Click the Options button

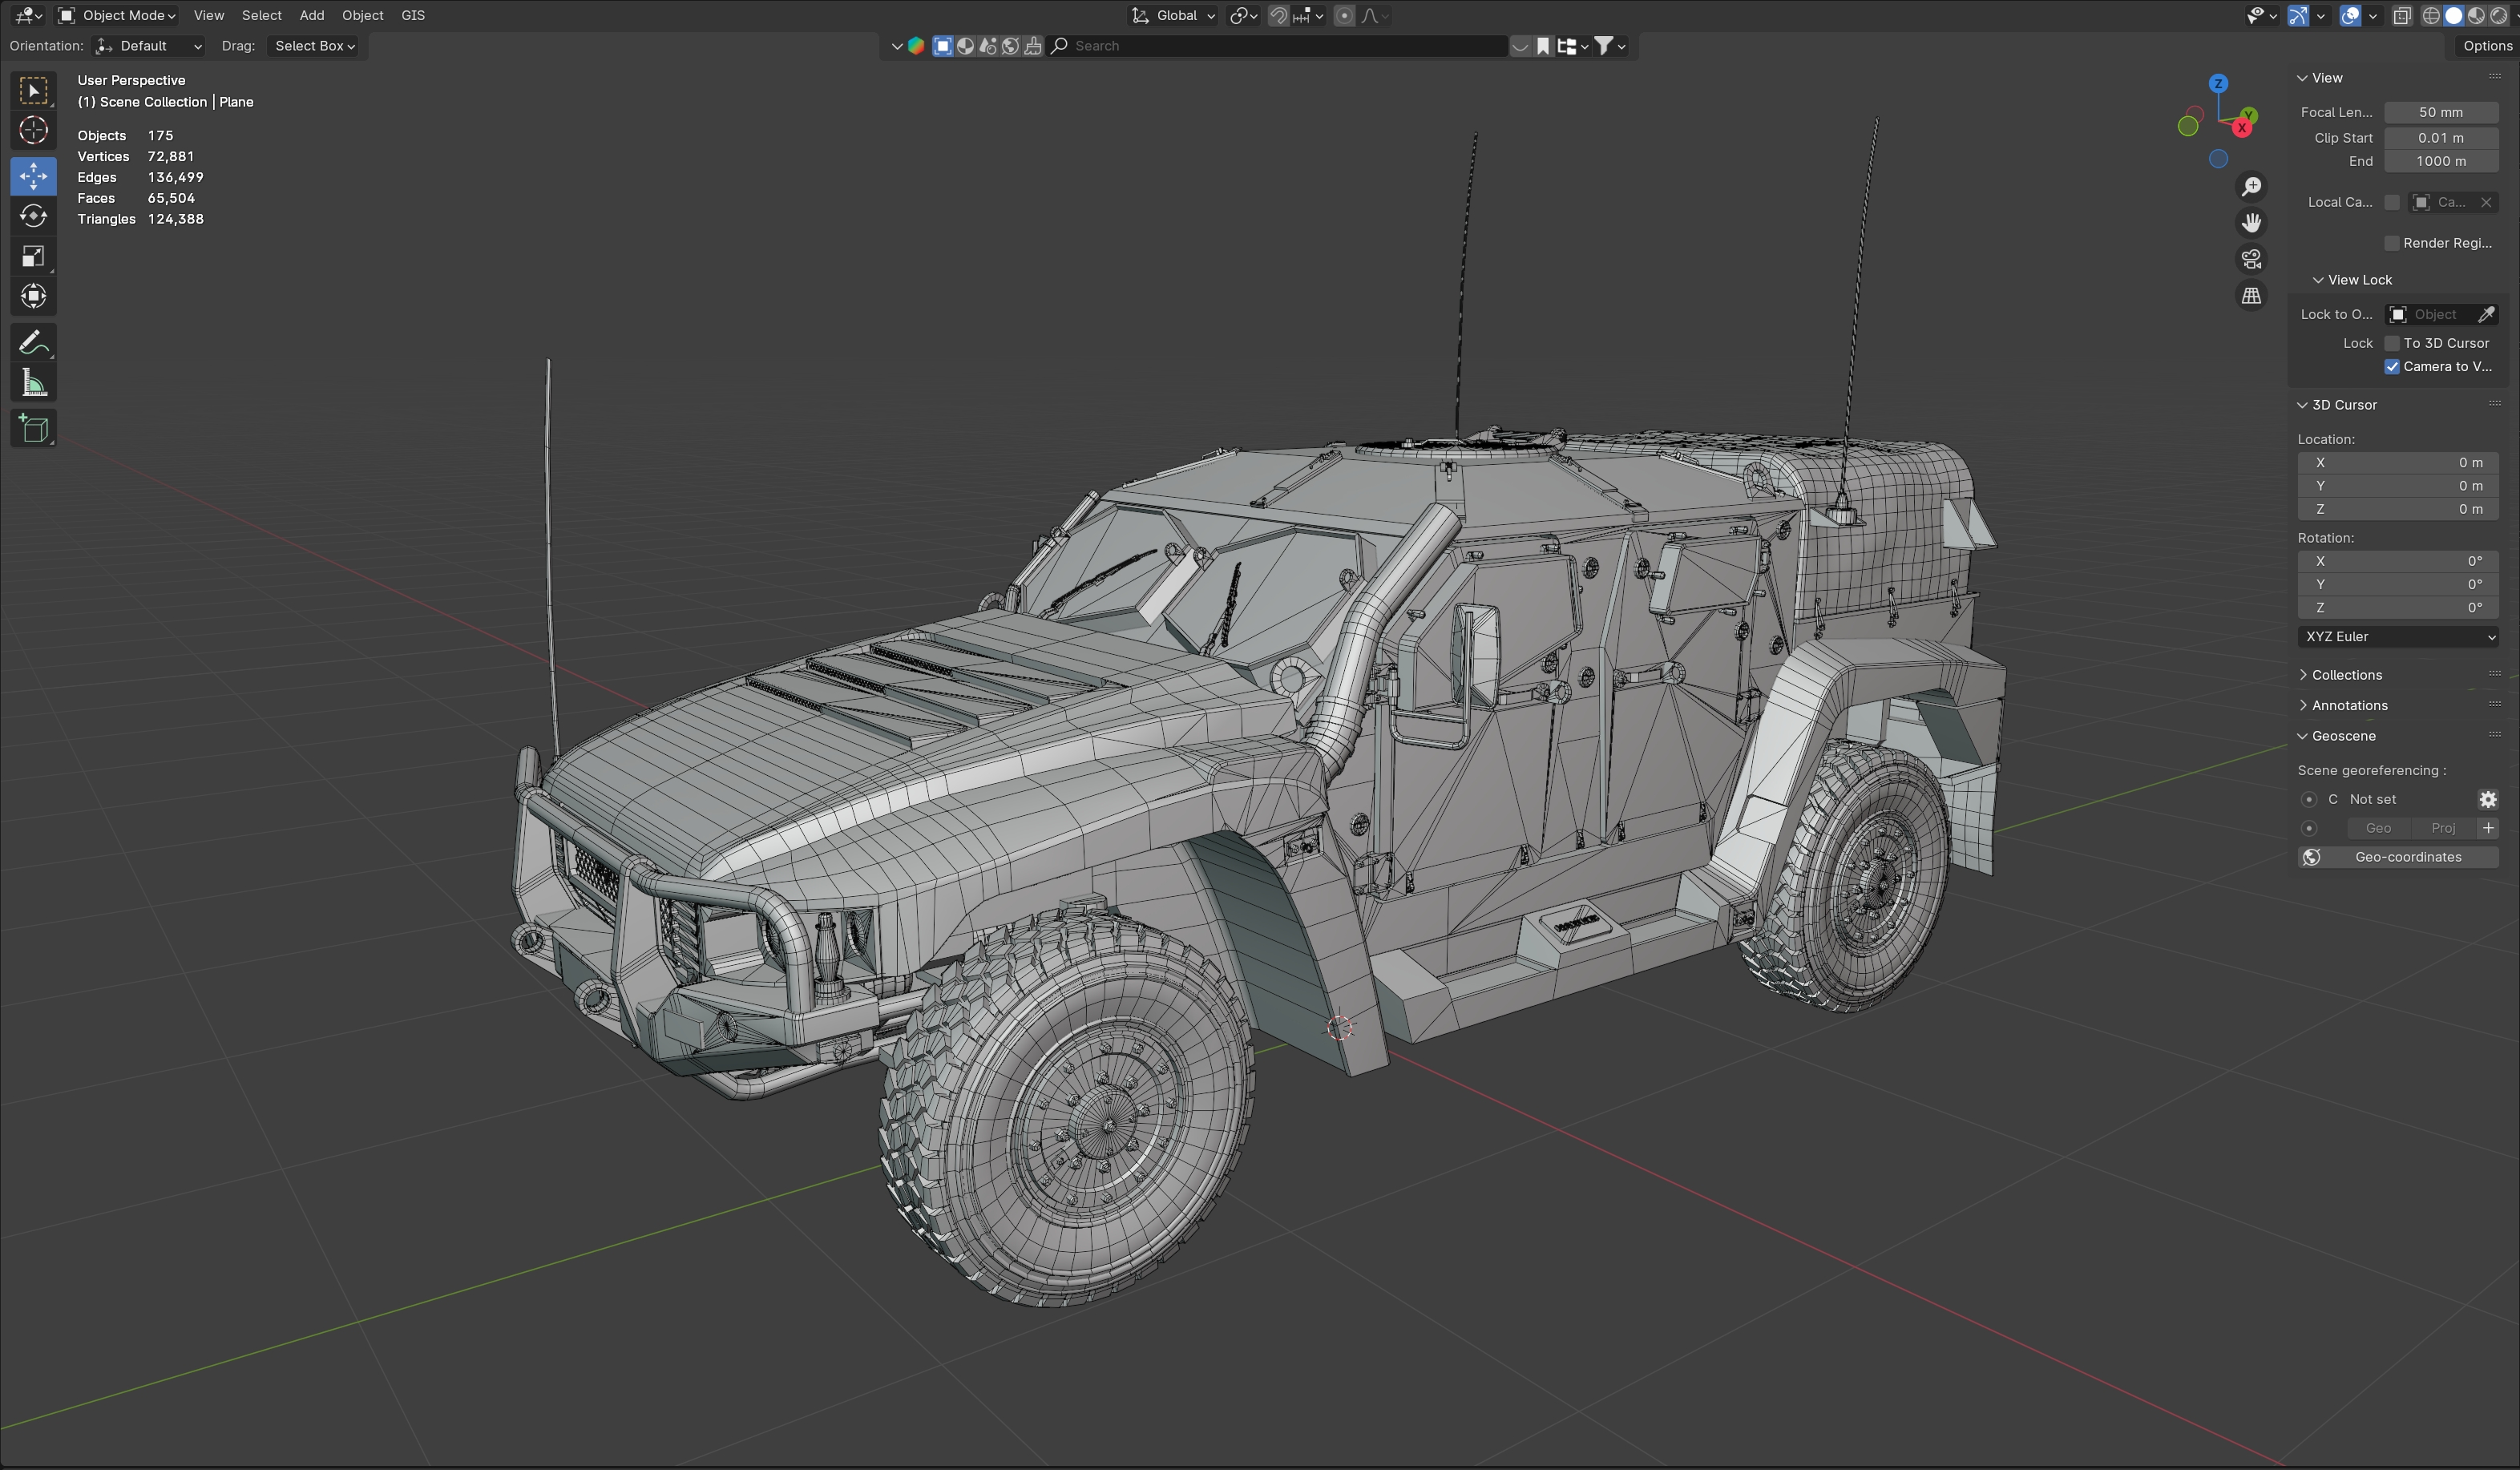coord(2486,46)
